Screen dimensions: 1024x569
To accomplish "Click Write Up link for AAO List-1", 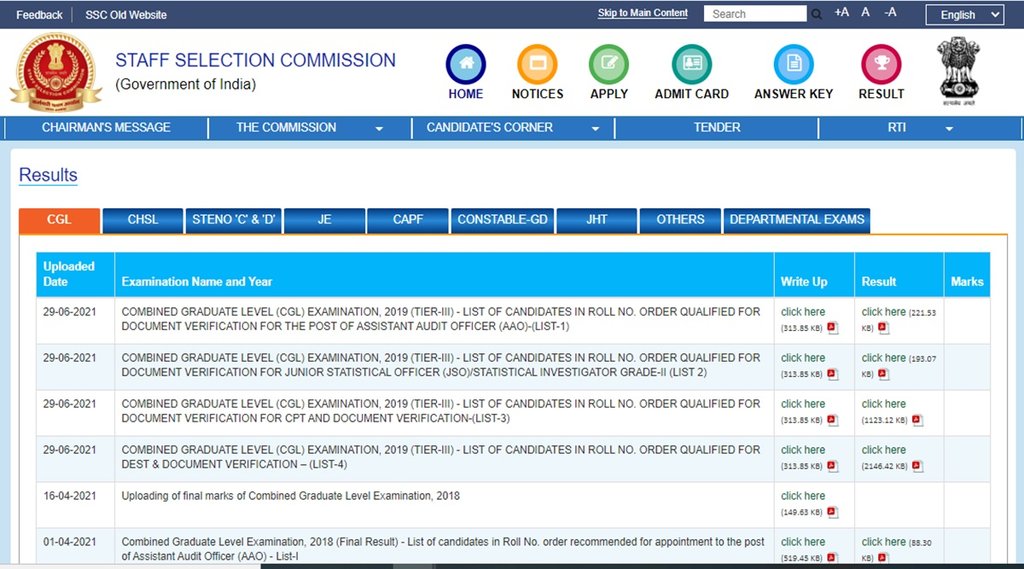I will 803,312.
